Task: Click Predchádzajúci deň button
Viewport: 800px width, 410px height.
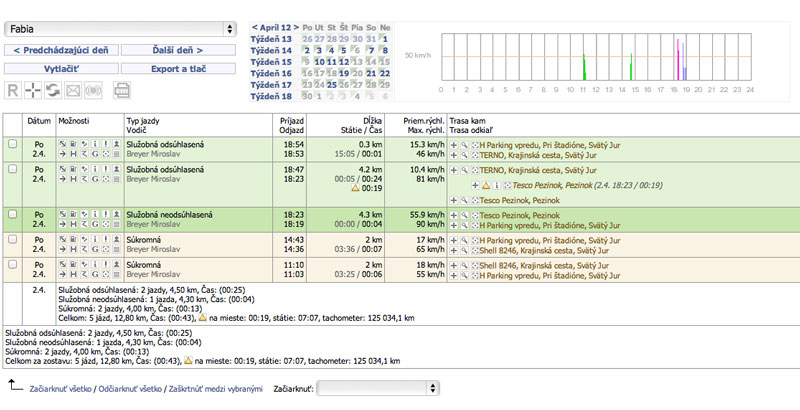Action: [61, 50]
